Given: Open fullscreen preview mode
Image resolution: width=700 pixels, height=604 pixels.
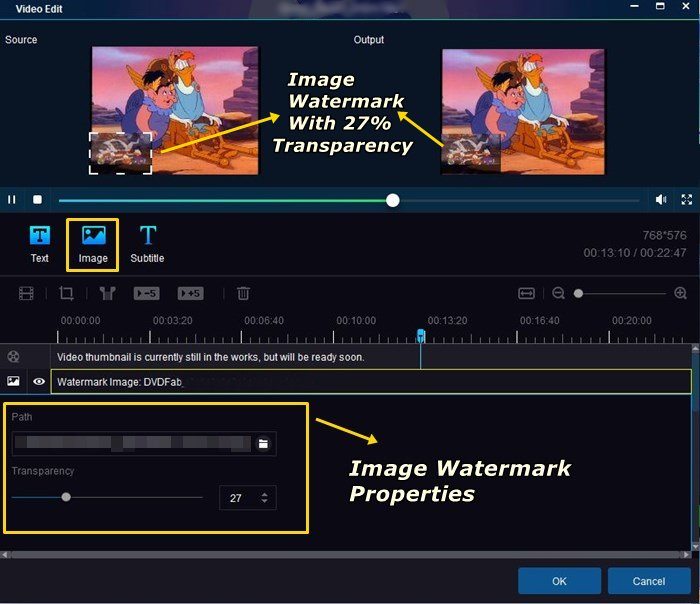Looking at the screenshot, I should click(686, 199).
